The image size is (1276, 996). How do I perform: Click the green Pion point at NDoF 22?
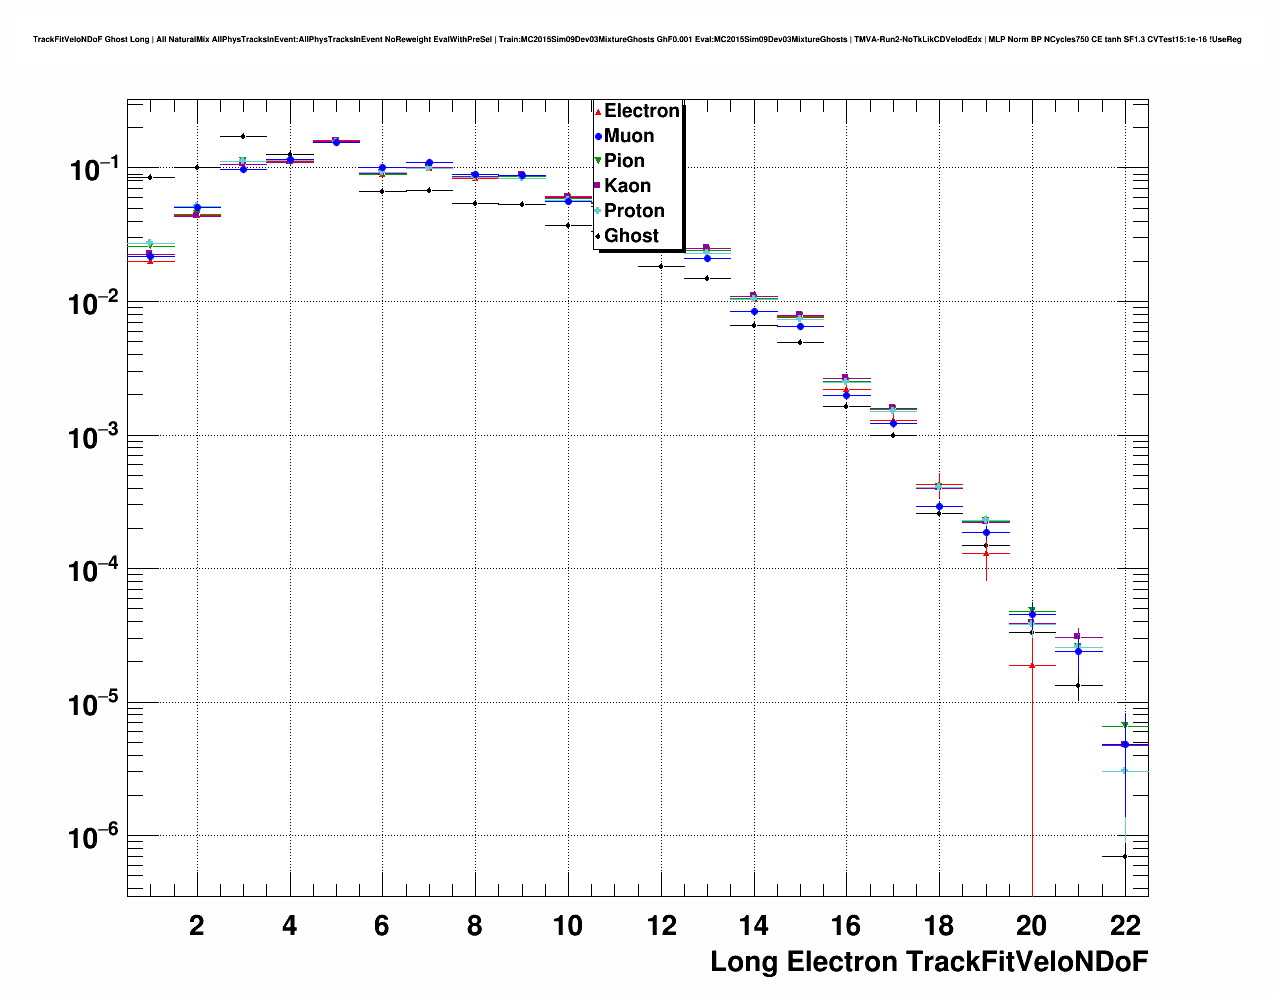coord(1125,725)
